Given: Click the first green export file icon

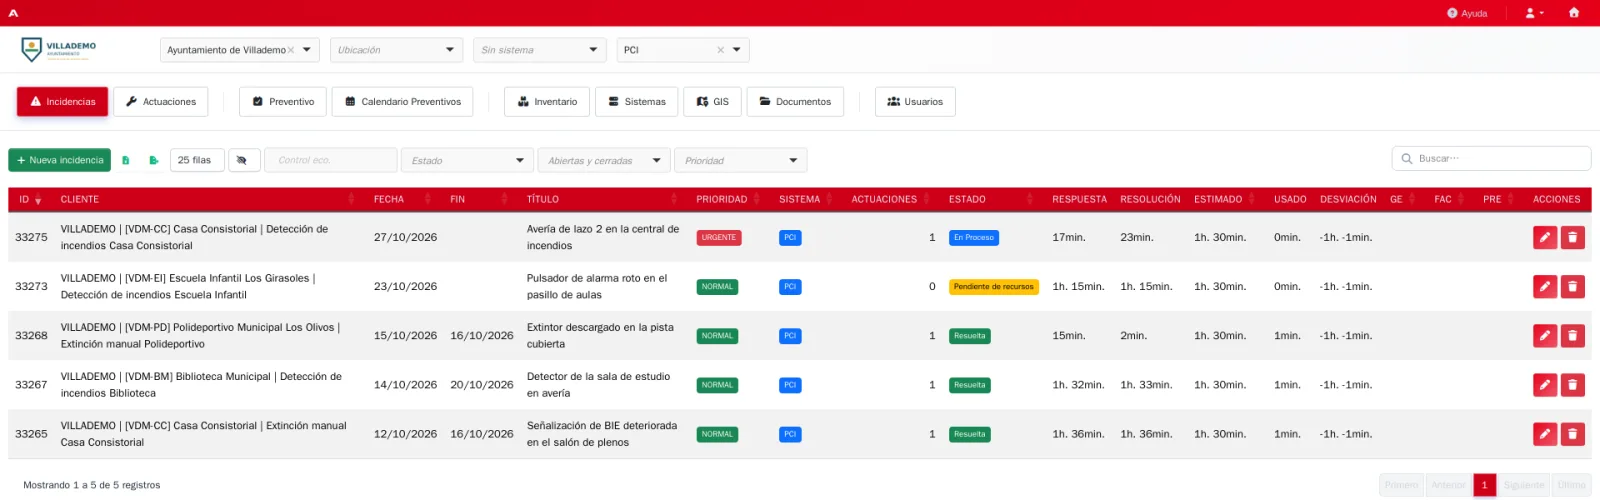Looking at the screenshot, I should coord(126,160).
